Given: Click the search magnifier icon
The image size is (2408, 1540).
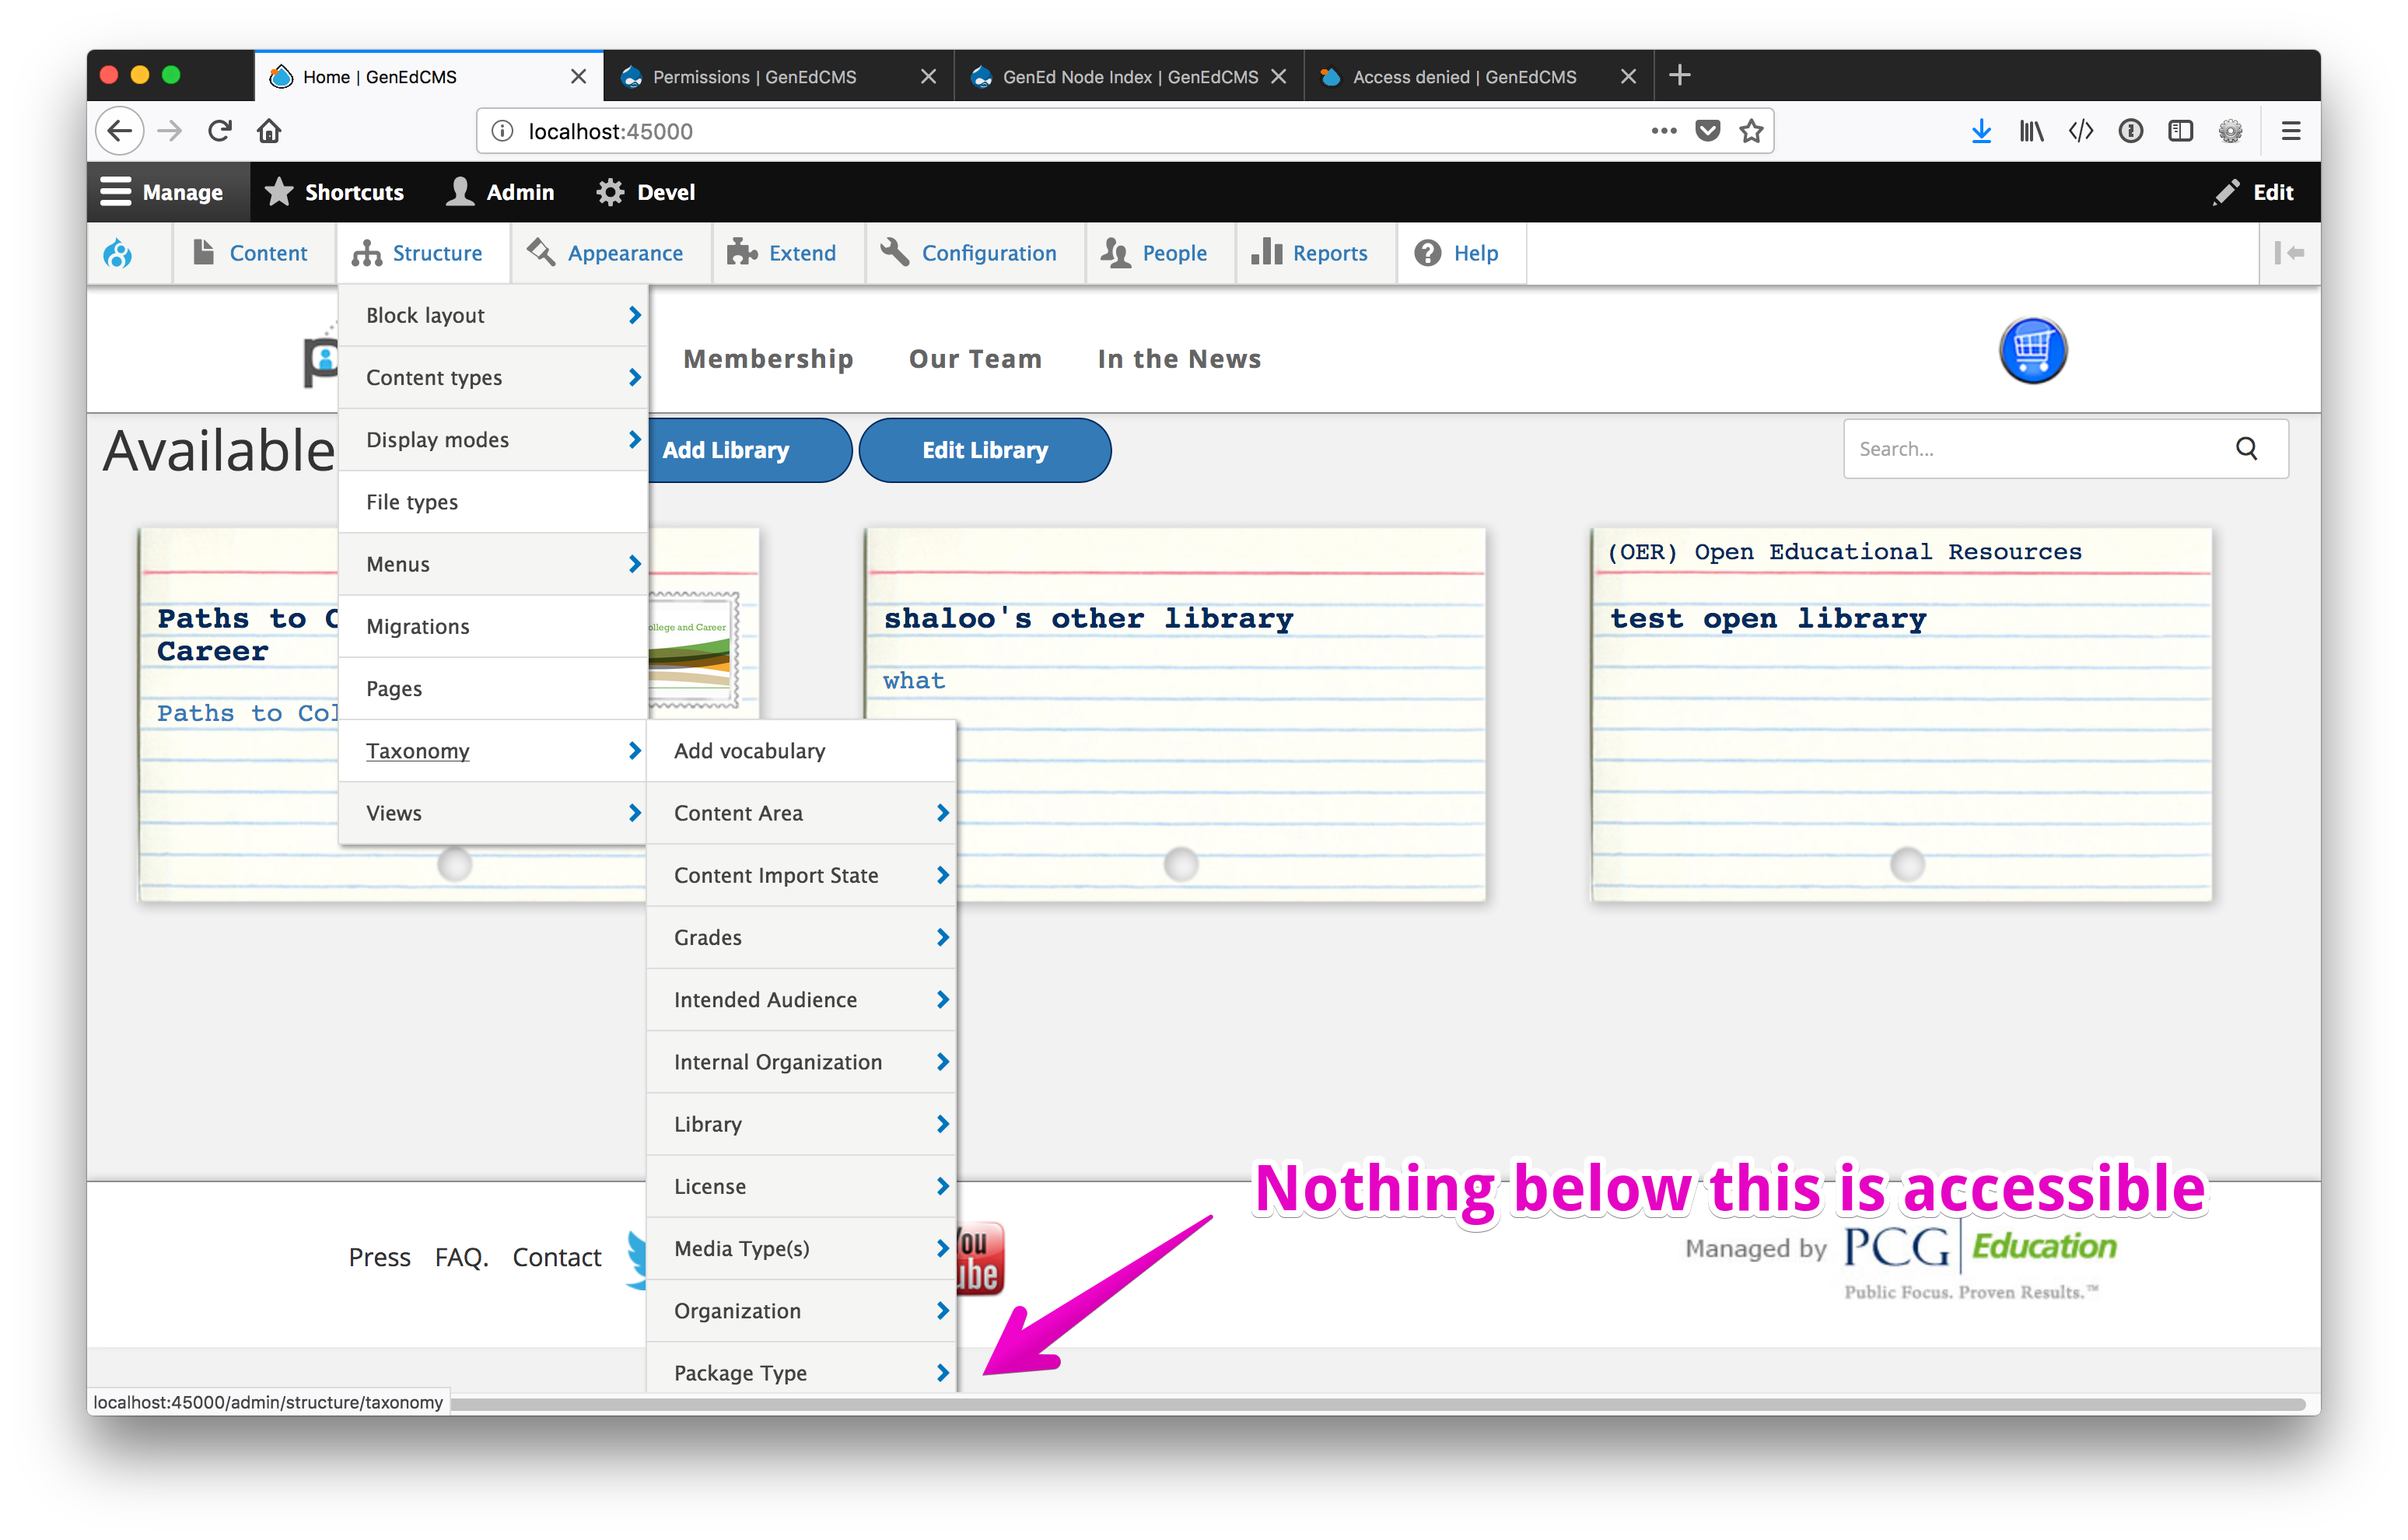Looking at the screenshot, I should 2247,448.
